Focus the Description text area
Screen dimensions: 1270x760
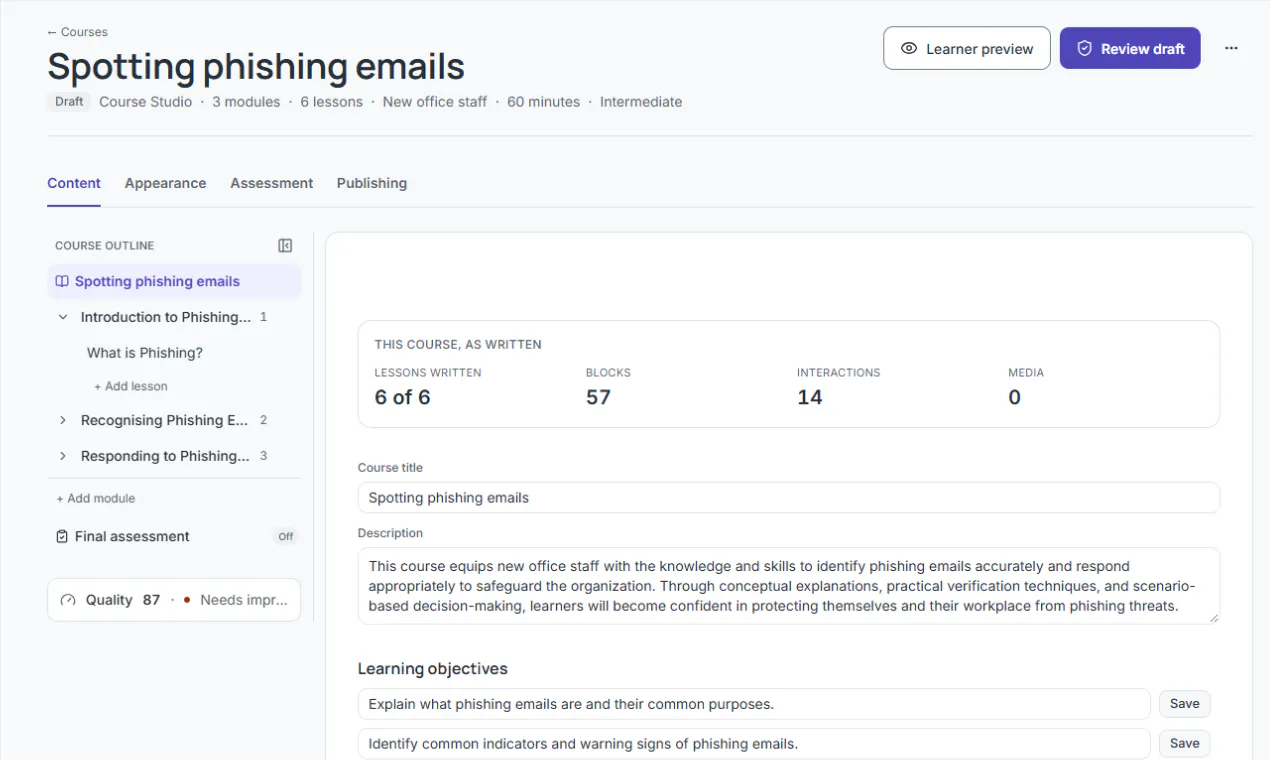coord(789,586)
